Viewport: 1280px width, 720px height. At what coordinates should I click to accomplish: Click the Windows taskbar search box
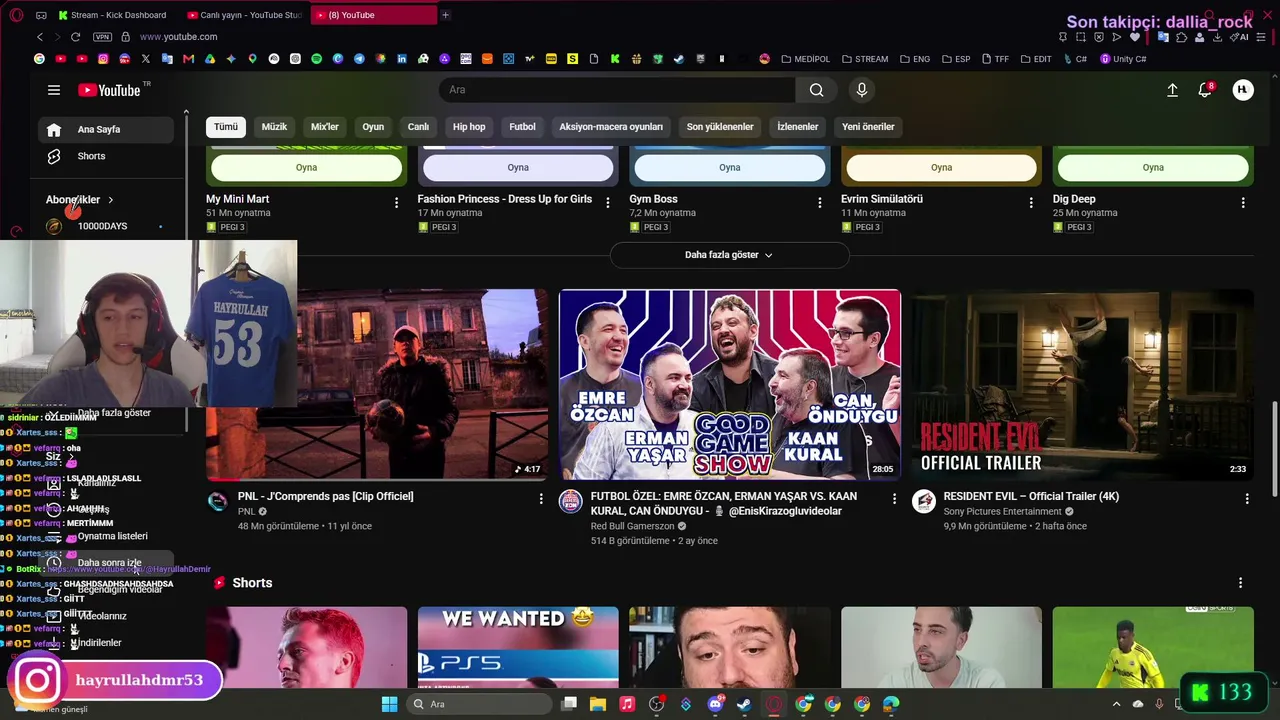tap(480, 704)
